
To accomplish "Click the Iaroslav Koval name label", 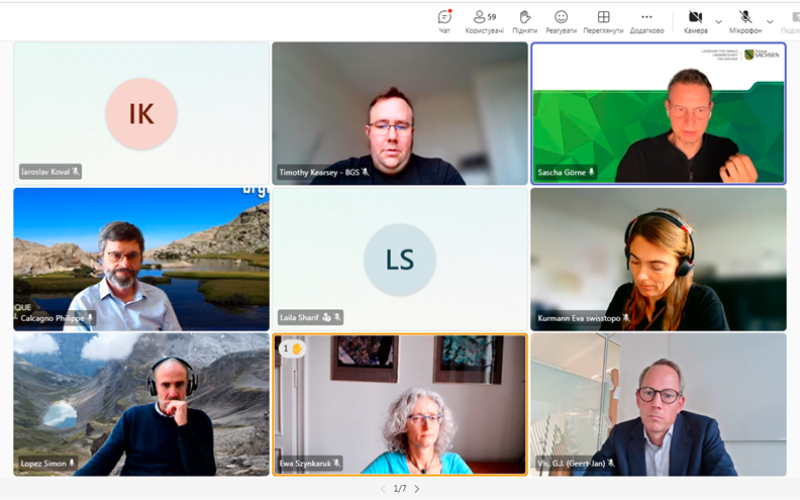I will (50, 172).
